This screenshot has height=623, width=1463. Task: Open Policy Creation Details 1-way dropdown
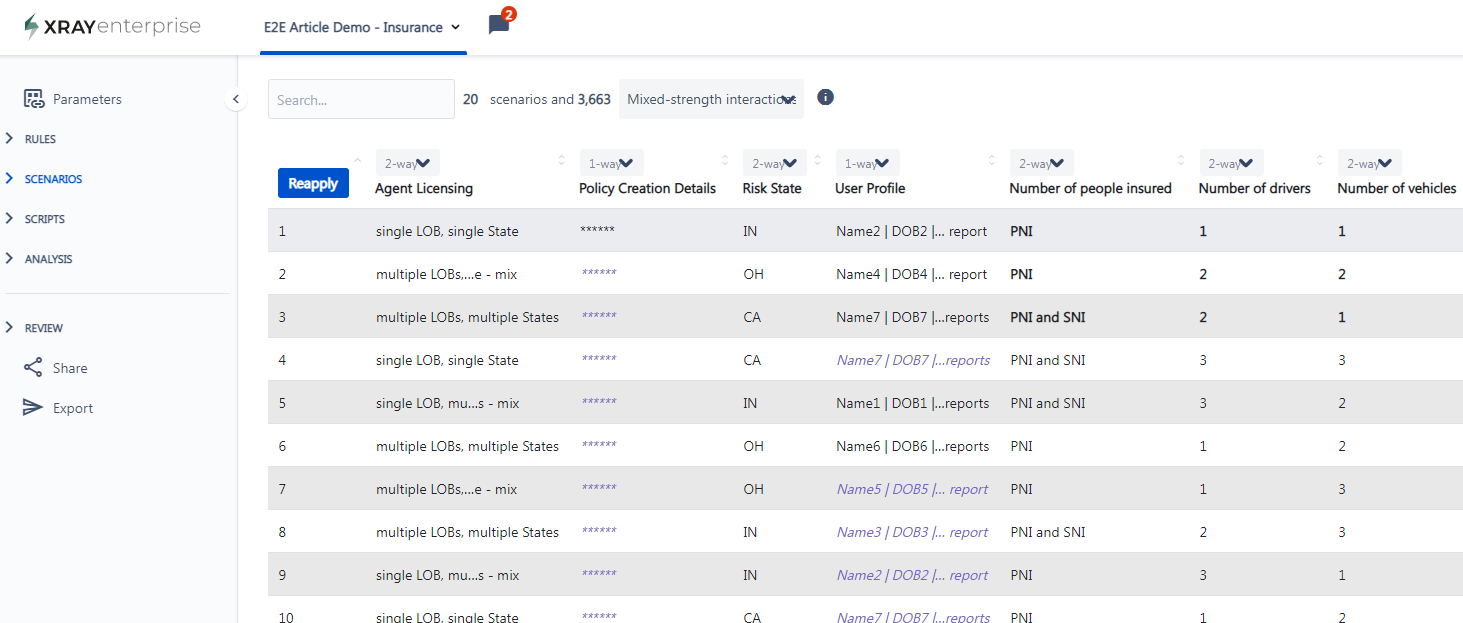pos(611,163)
